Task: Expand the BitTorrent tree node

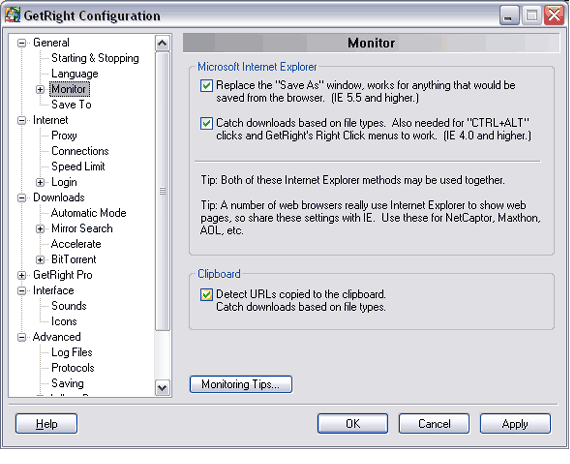Action: (40, 260)
